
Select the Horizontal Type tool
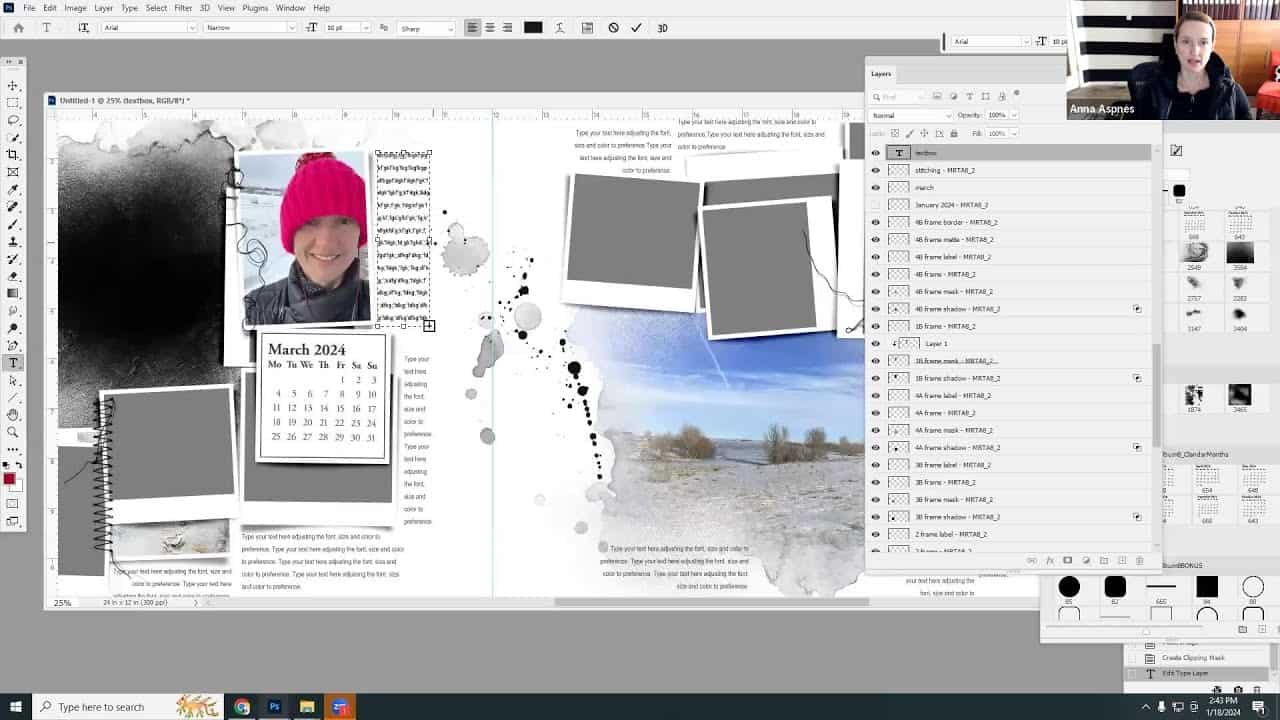[x=13, y=362]
